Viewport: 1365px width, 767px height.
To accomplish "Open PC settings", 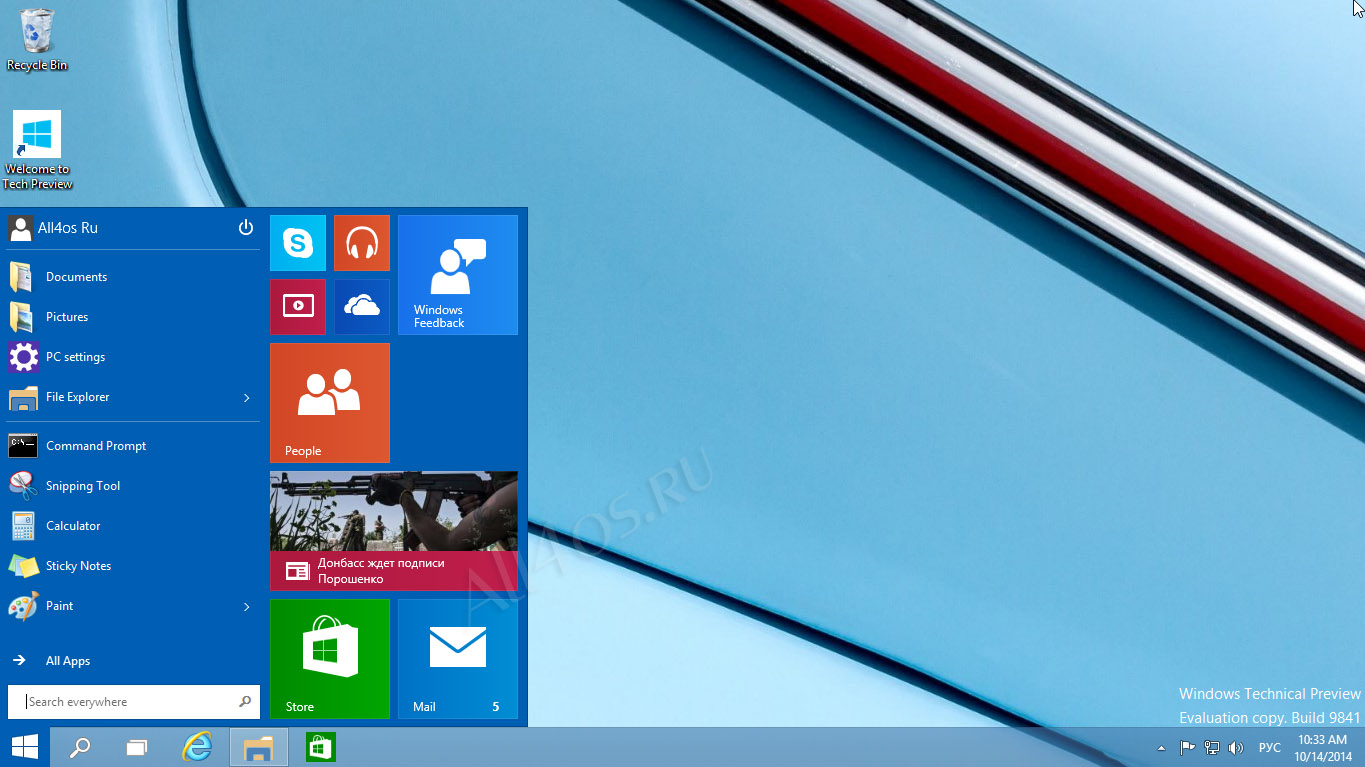I will point(133,357).
